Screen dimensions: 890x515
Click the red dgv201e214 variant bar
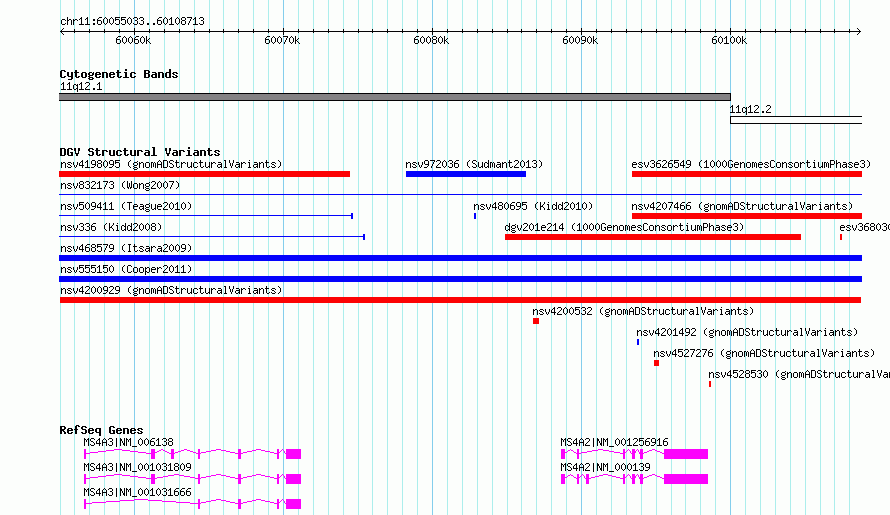pyautogui.click(x=653, y=237)
